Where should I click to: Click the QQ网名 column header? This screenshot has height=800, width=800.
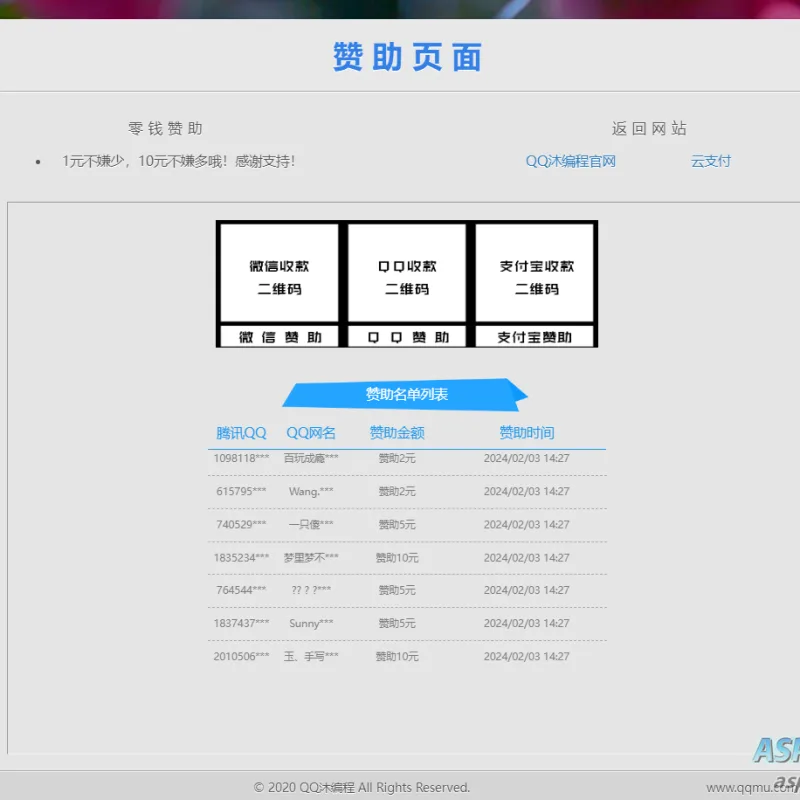pos(311,433)
